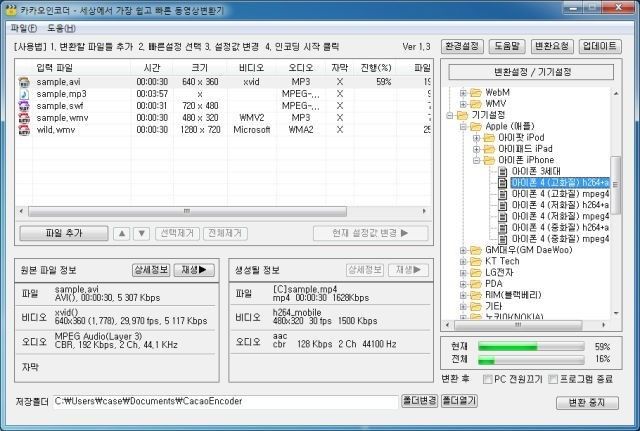Enable 프로그램 종료 after conversion

553,379
